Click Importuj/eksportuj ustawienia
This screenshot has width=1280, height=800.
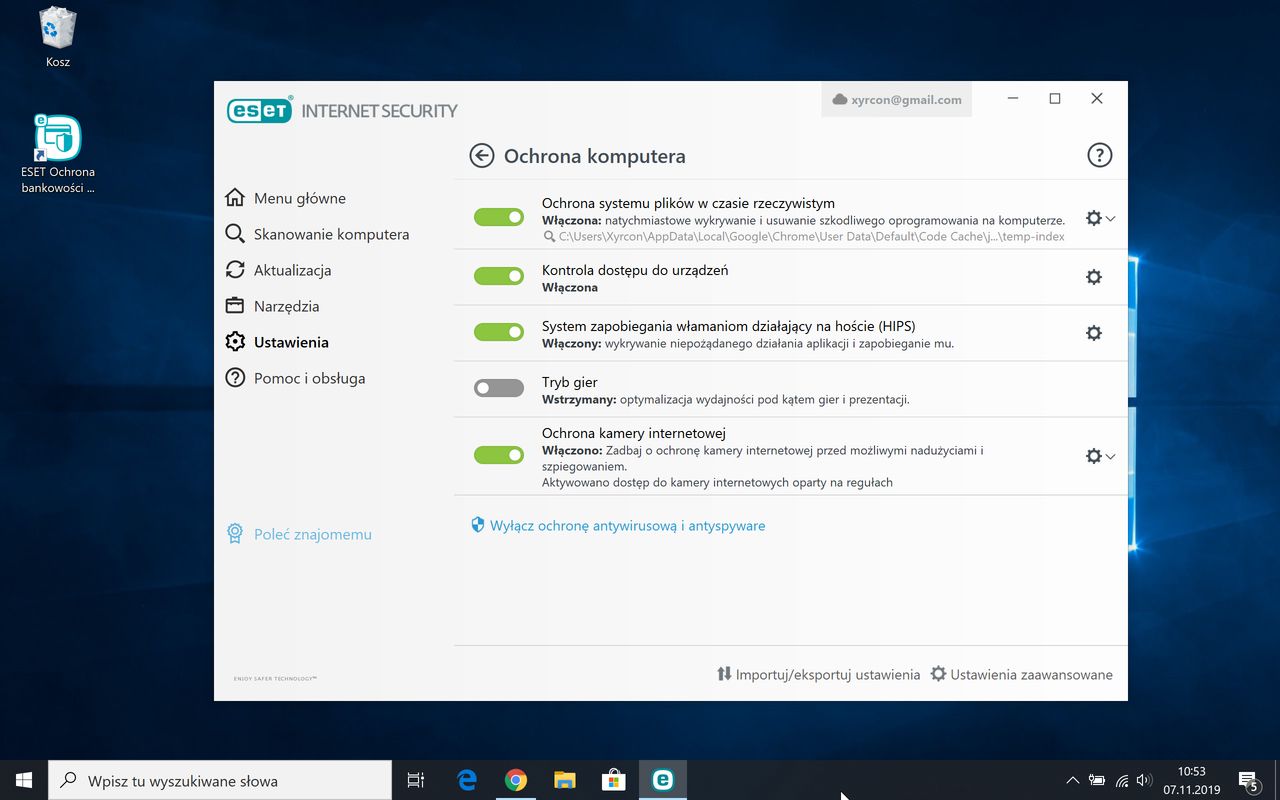click(x=818, y=675)
